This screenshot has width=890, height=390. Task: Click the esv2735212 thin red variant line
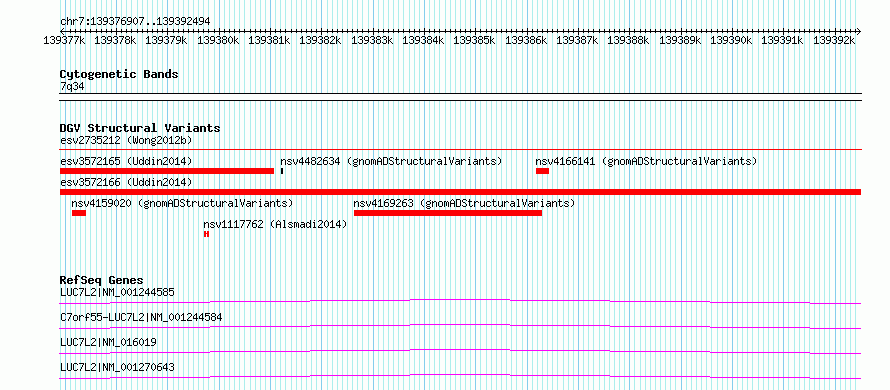coord(460,150)
